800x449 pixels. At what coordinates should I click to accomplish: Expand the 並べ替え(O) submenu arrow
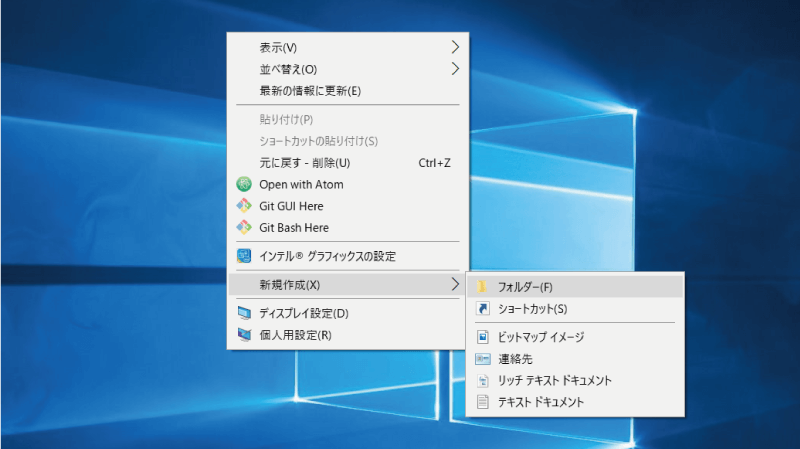[455, 68]
